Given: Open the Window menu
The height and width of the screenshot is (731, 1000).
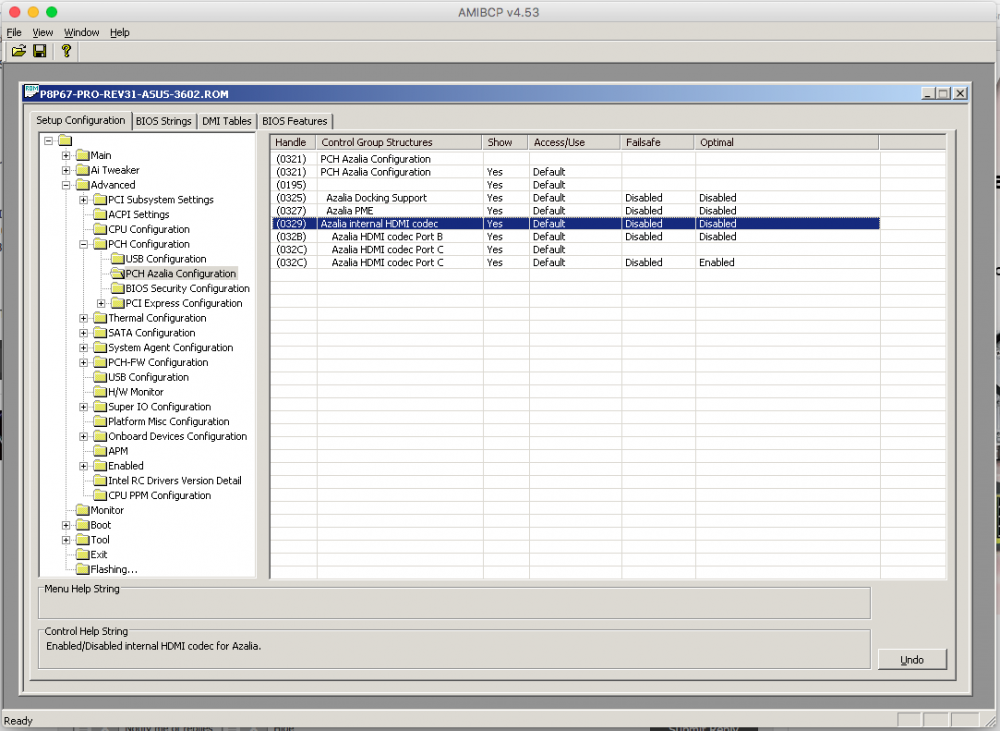Looking at the screenshot, I should click(82, 32).
